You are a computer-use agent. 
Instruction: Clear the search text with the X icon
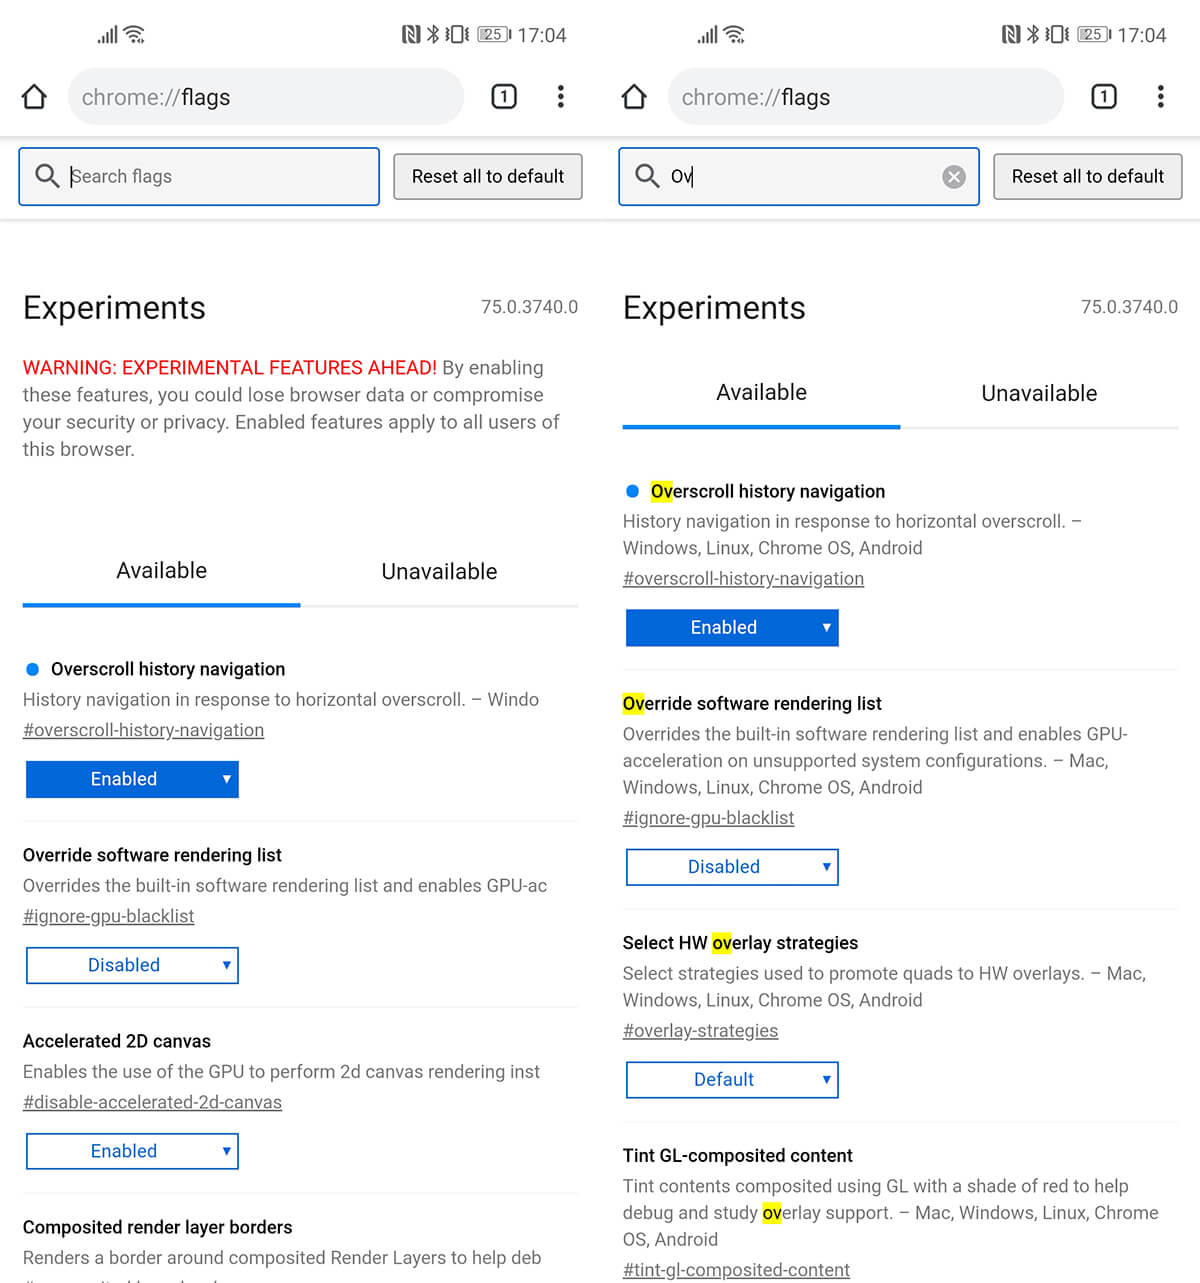954,177
